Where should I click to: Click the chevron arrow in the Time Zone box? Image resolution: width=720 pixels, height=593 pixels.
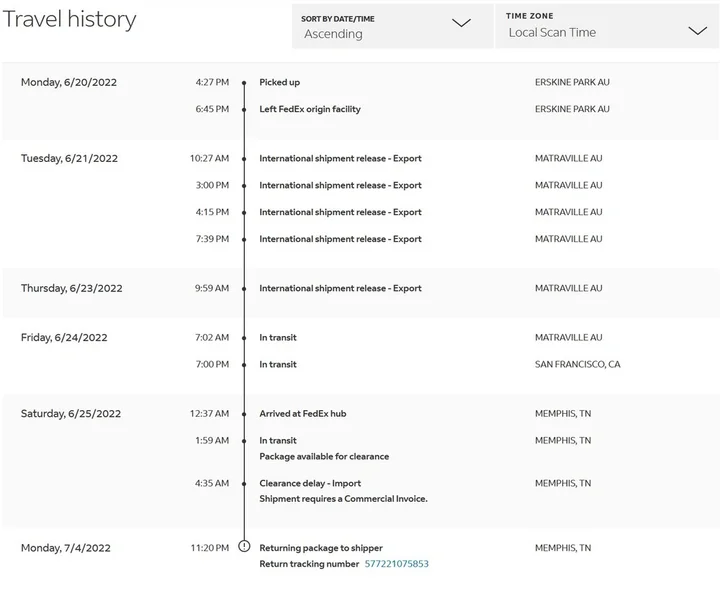coord(697,31)
